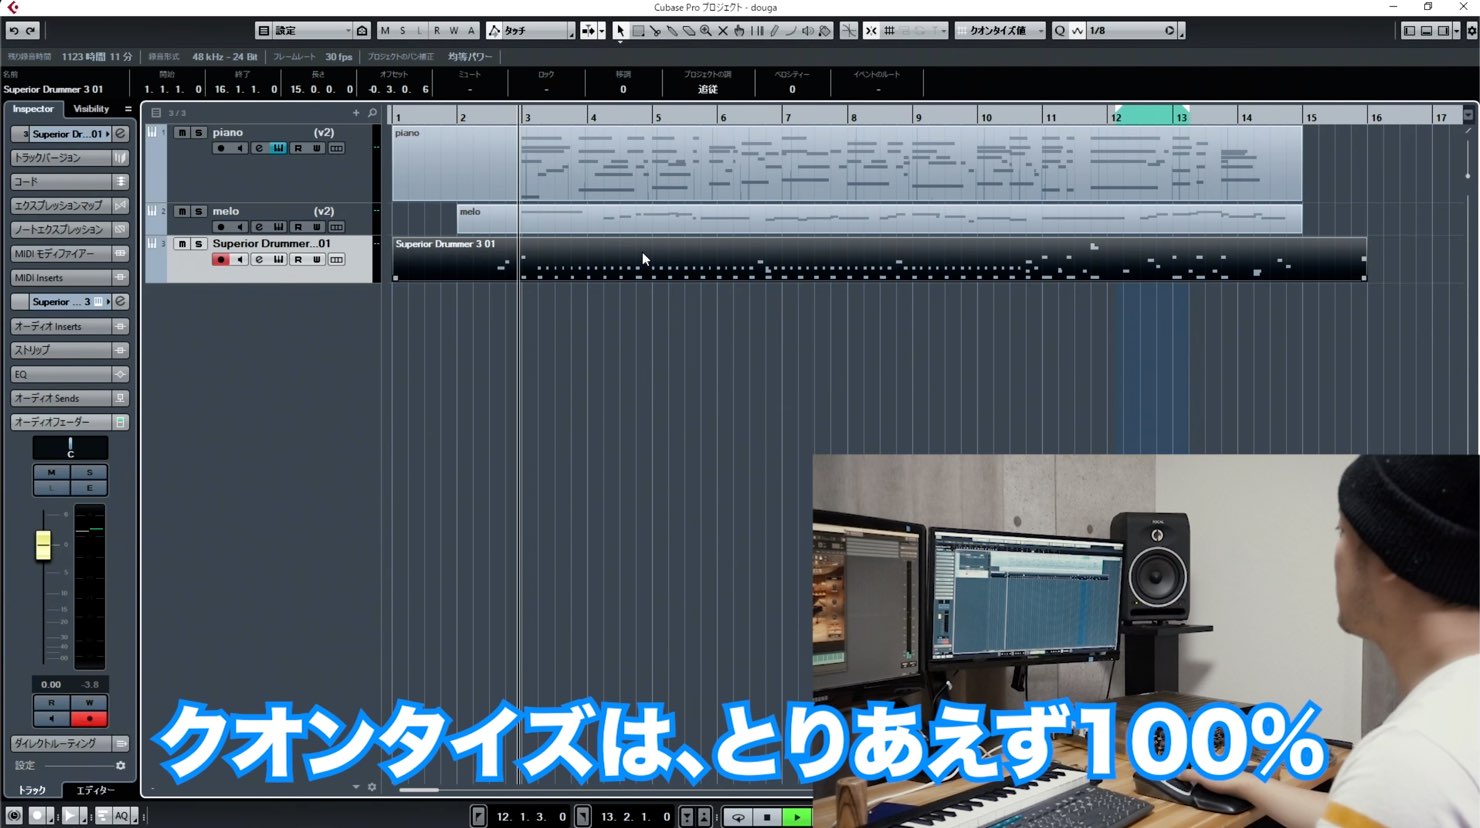
Task: Click the left locator position icon
Action: point(479,817)
